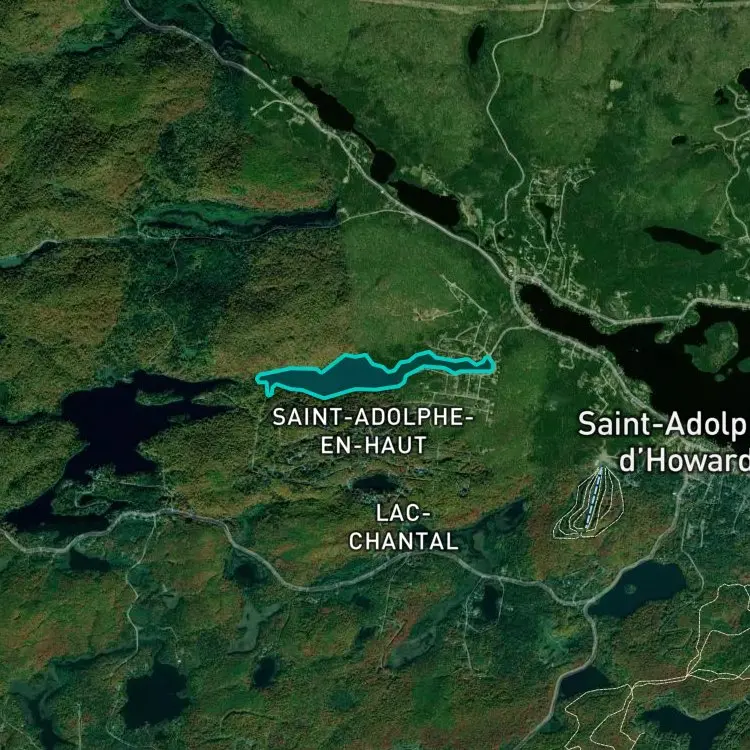Click the small pond above LAC-CHANTAL label
This screenshot has width=750, height=750.
coord(375,484)
